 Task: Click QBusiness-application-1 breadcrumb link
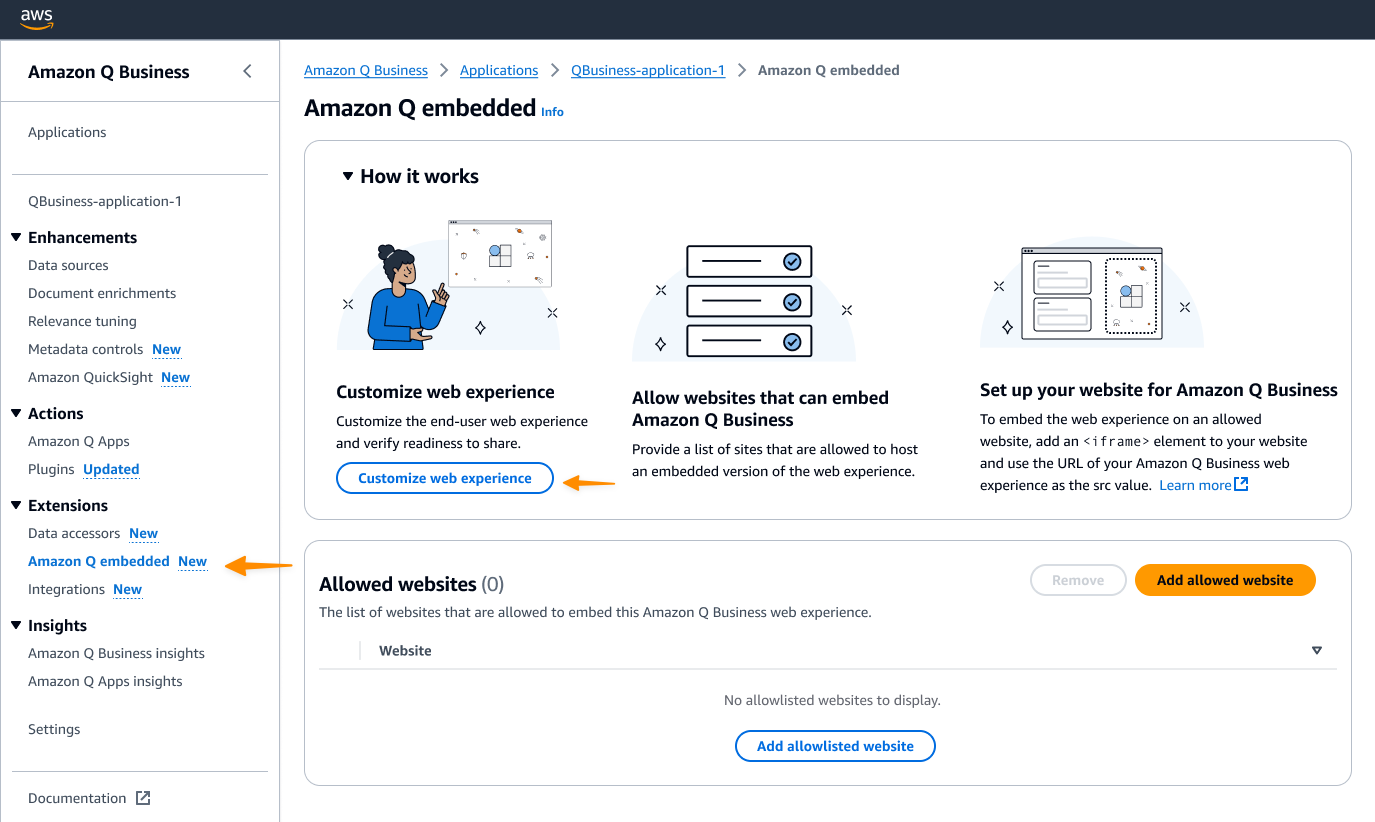pyautogui.click(x=648, y=70)
